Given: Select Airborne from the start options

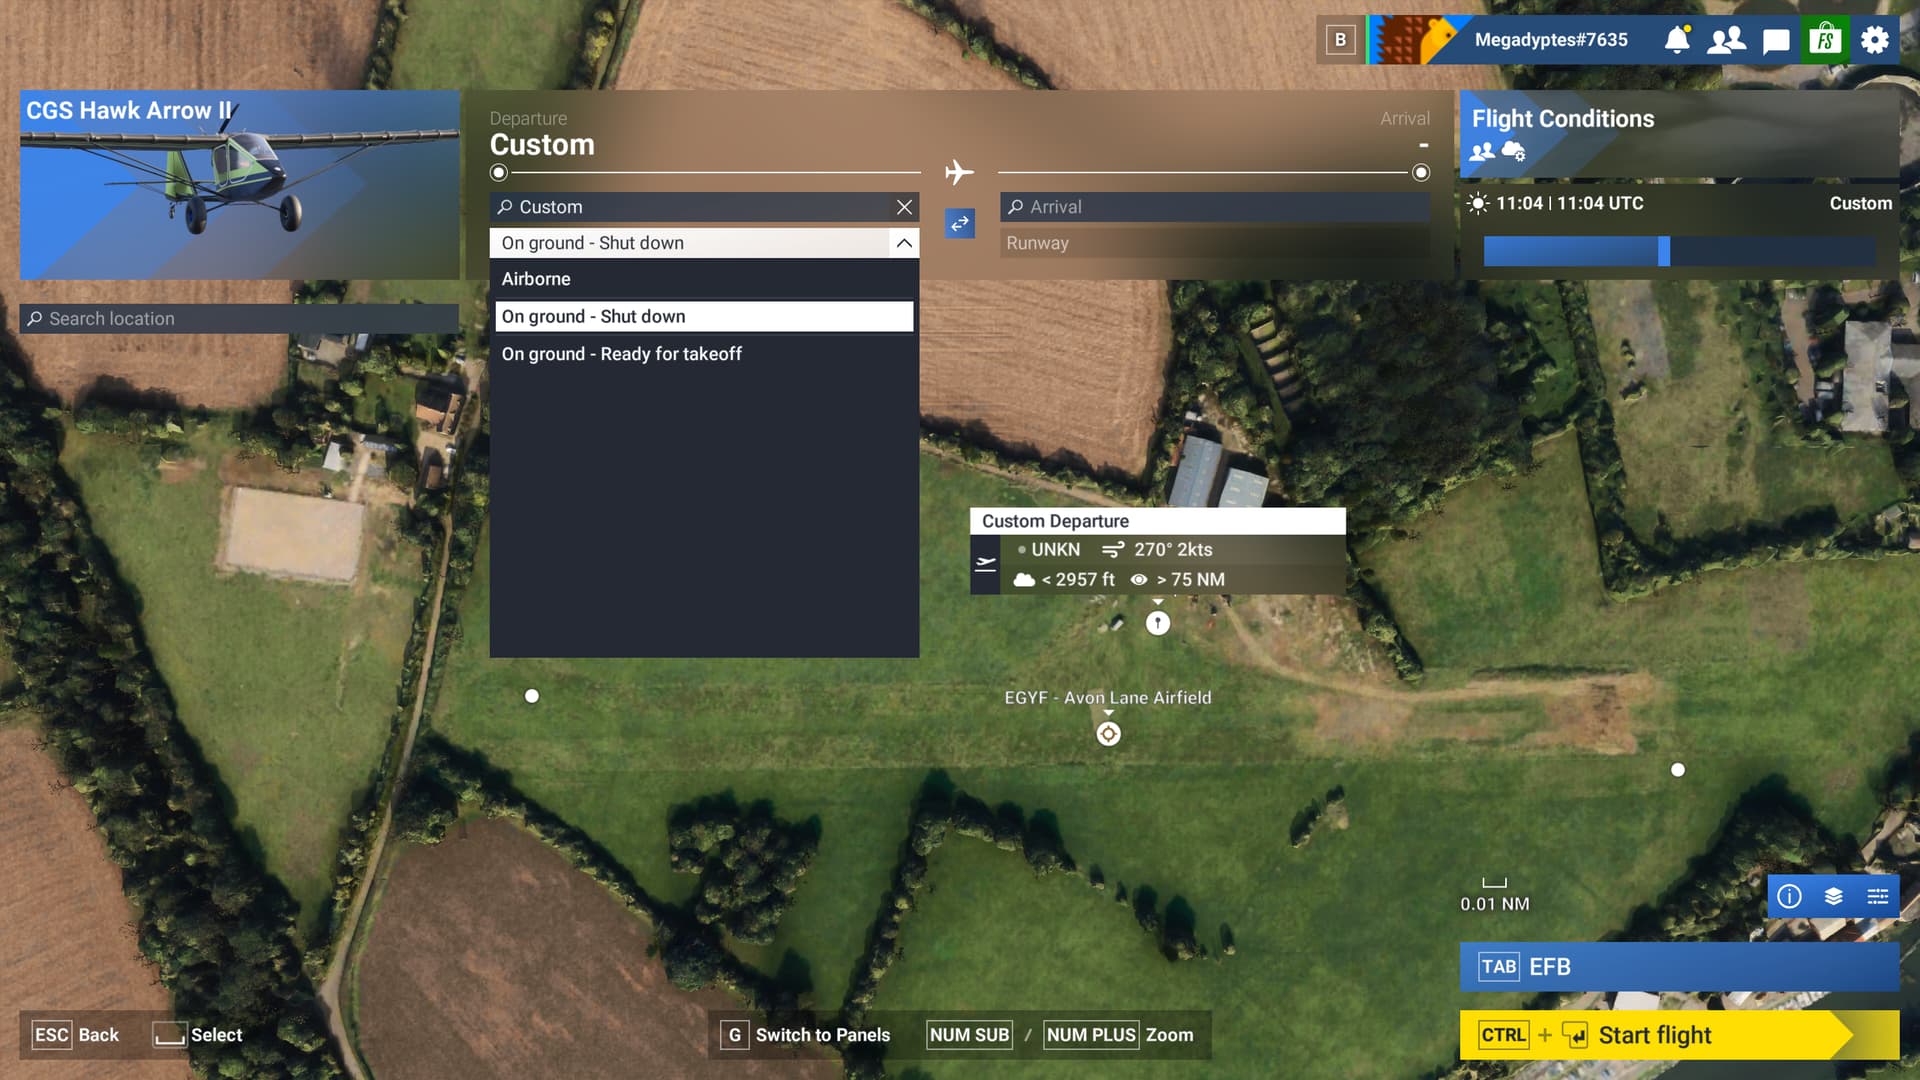Looking at the screenshot, I should (704, 279).
